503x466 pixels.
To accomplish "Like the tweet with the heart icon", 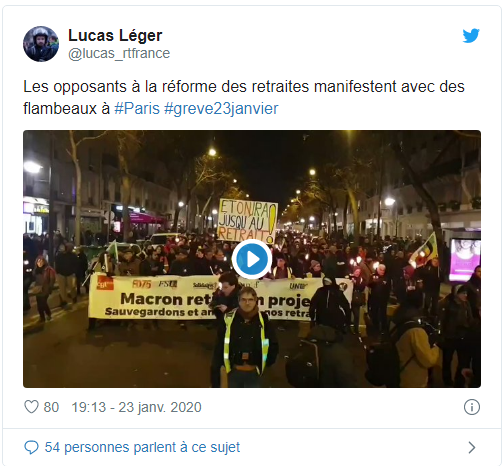I will (31, 407).
